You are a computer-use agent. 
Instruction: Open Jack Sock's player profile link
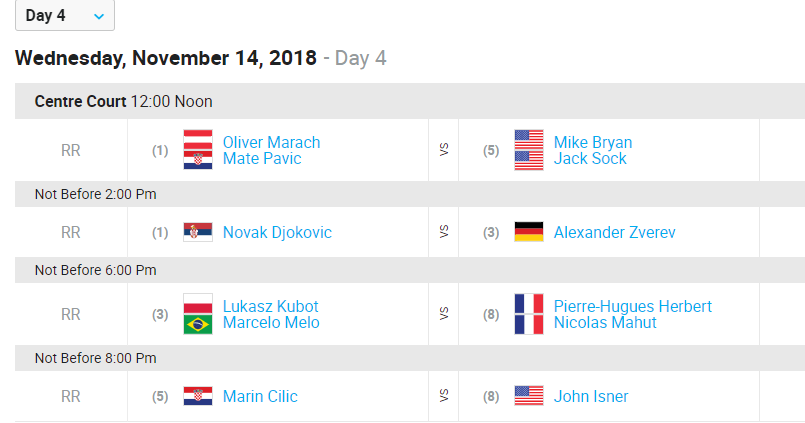(590, 159)
